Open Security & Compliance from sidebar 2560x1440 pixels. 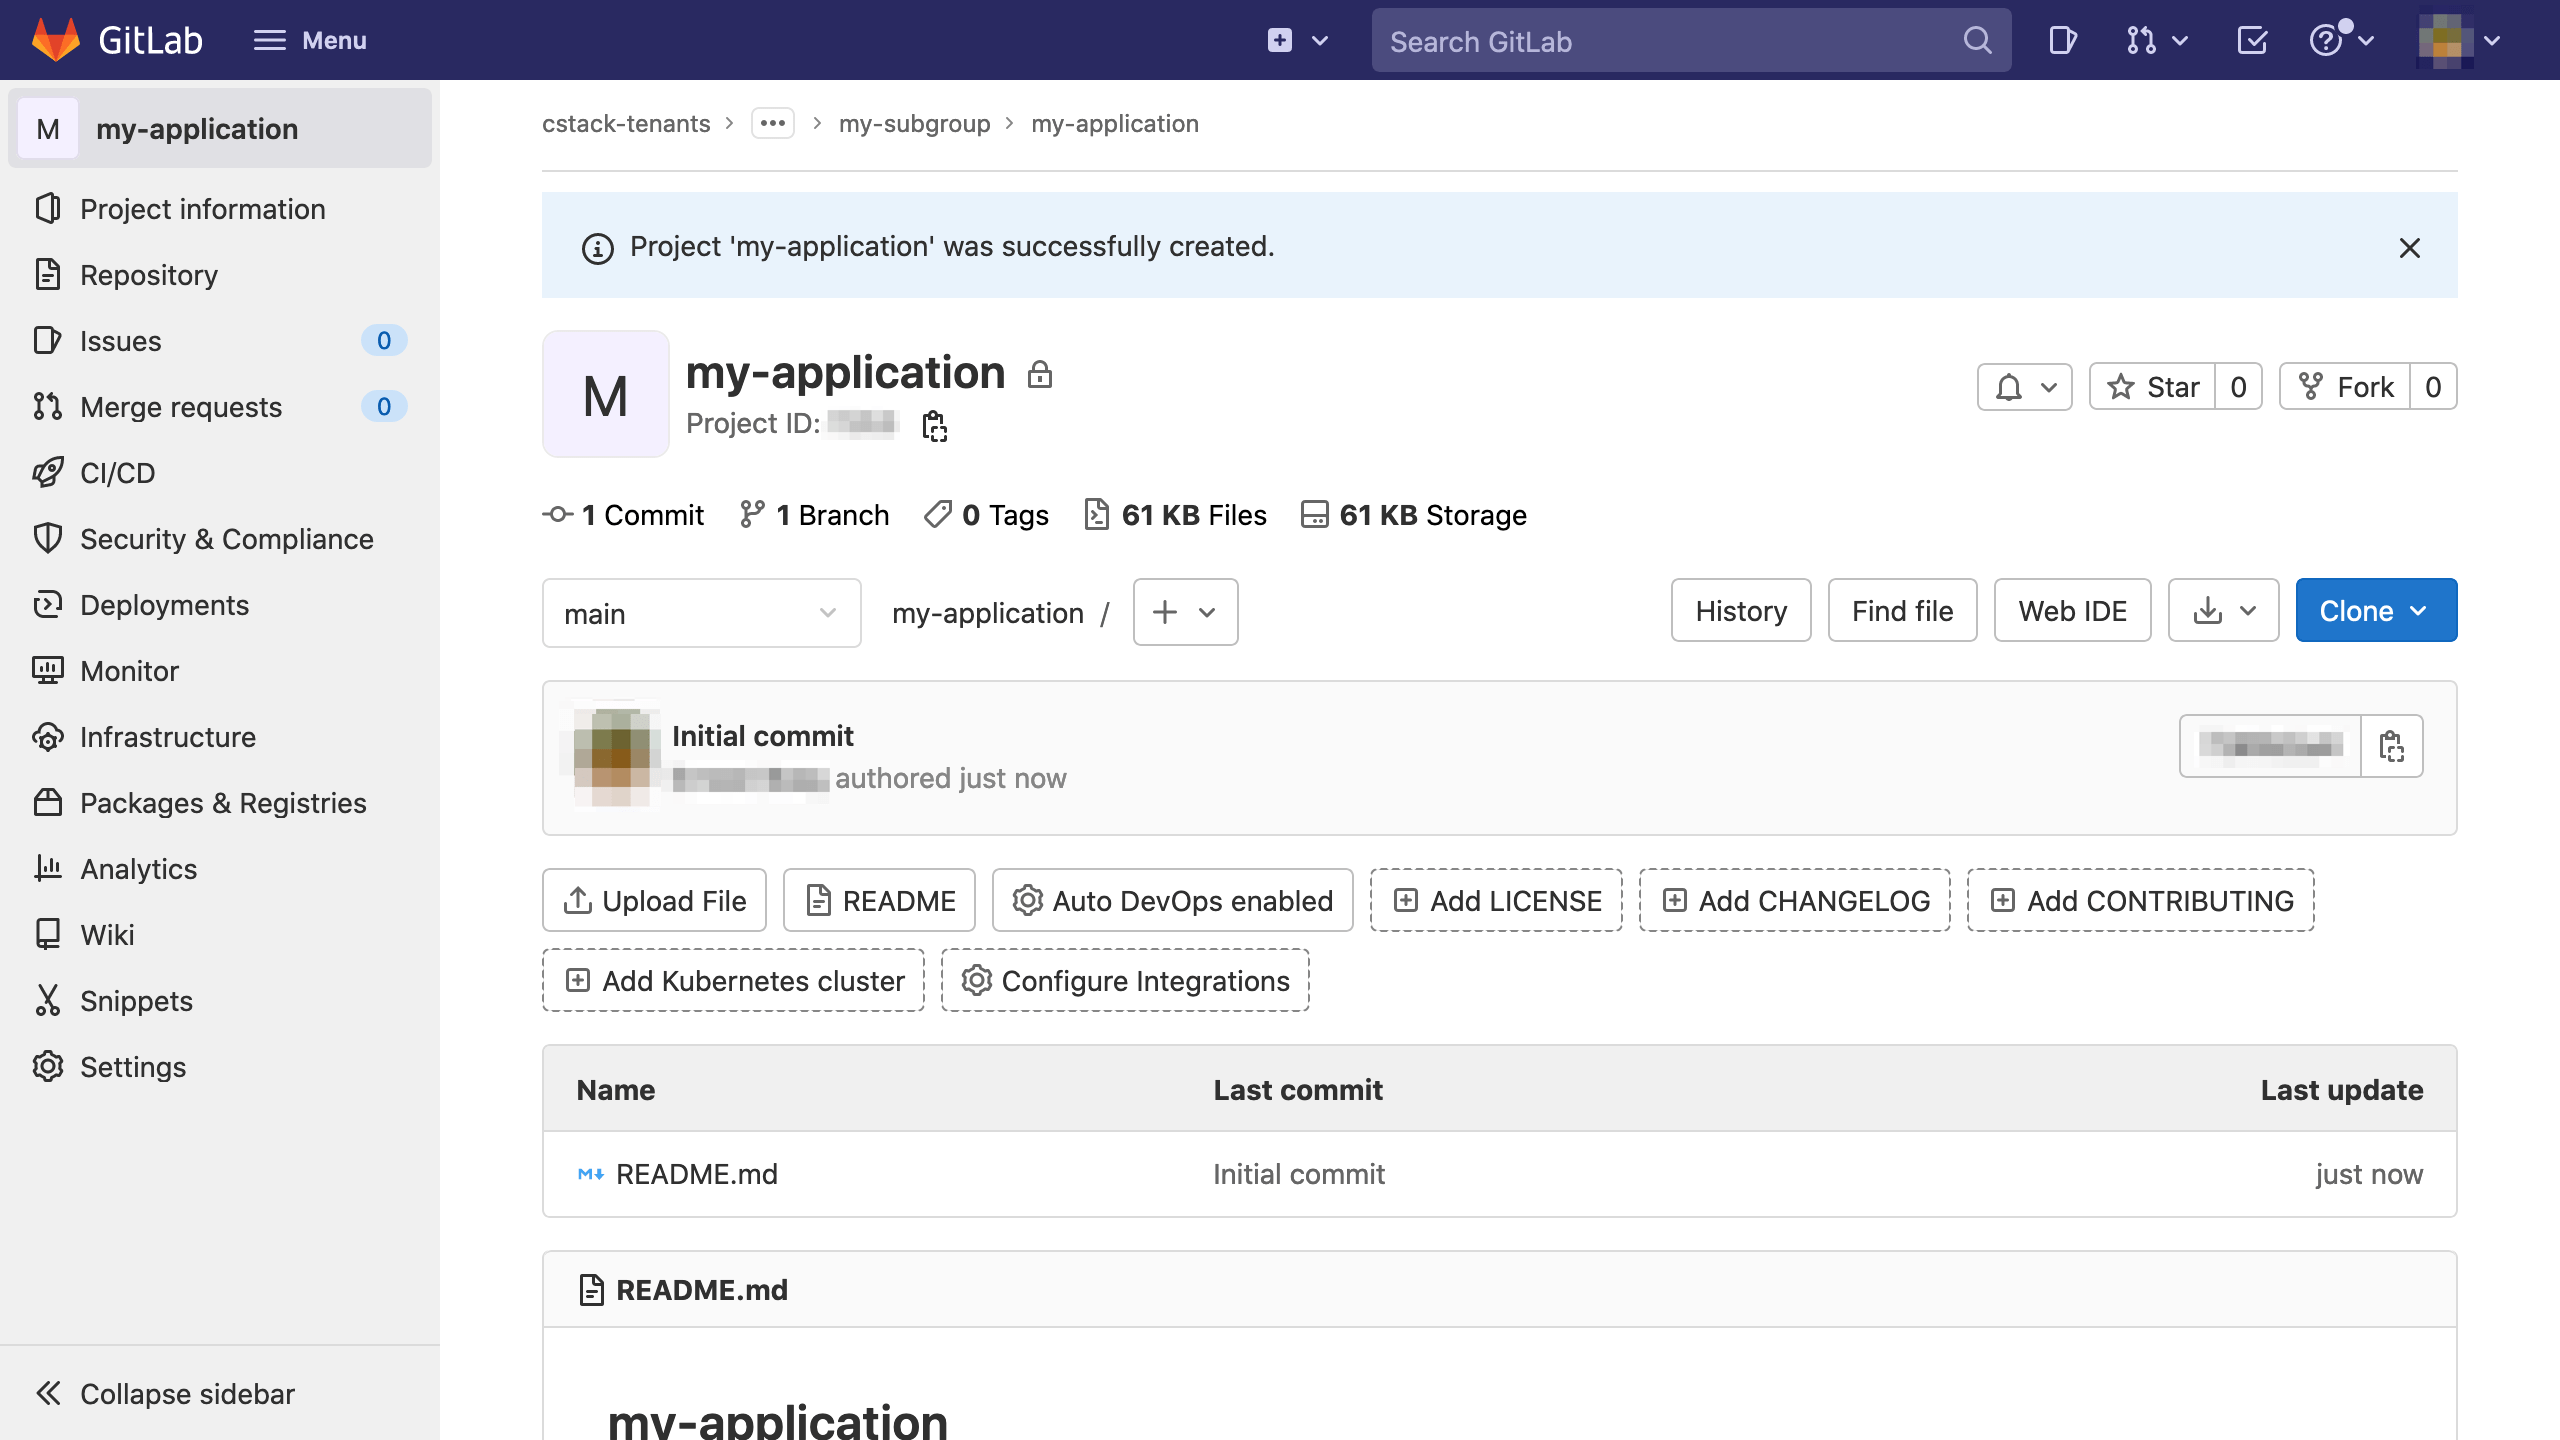[226, 538]
